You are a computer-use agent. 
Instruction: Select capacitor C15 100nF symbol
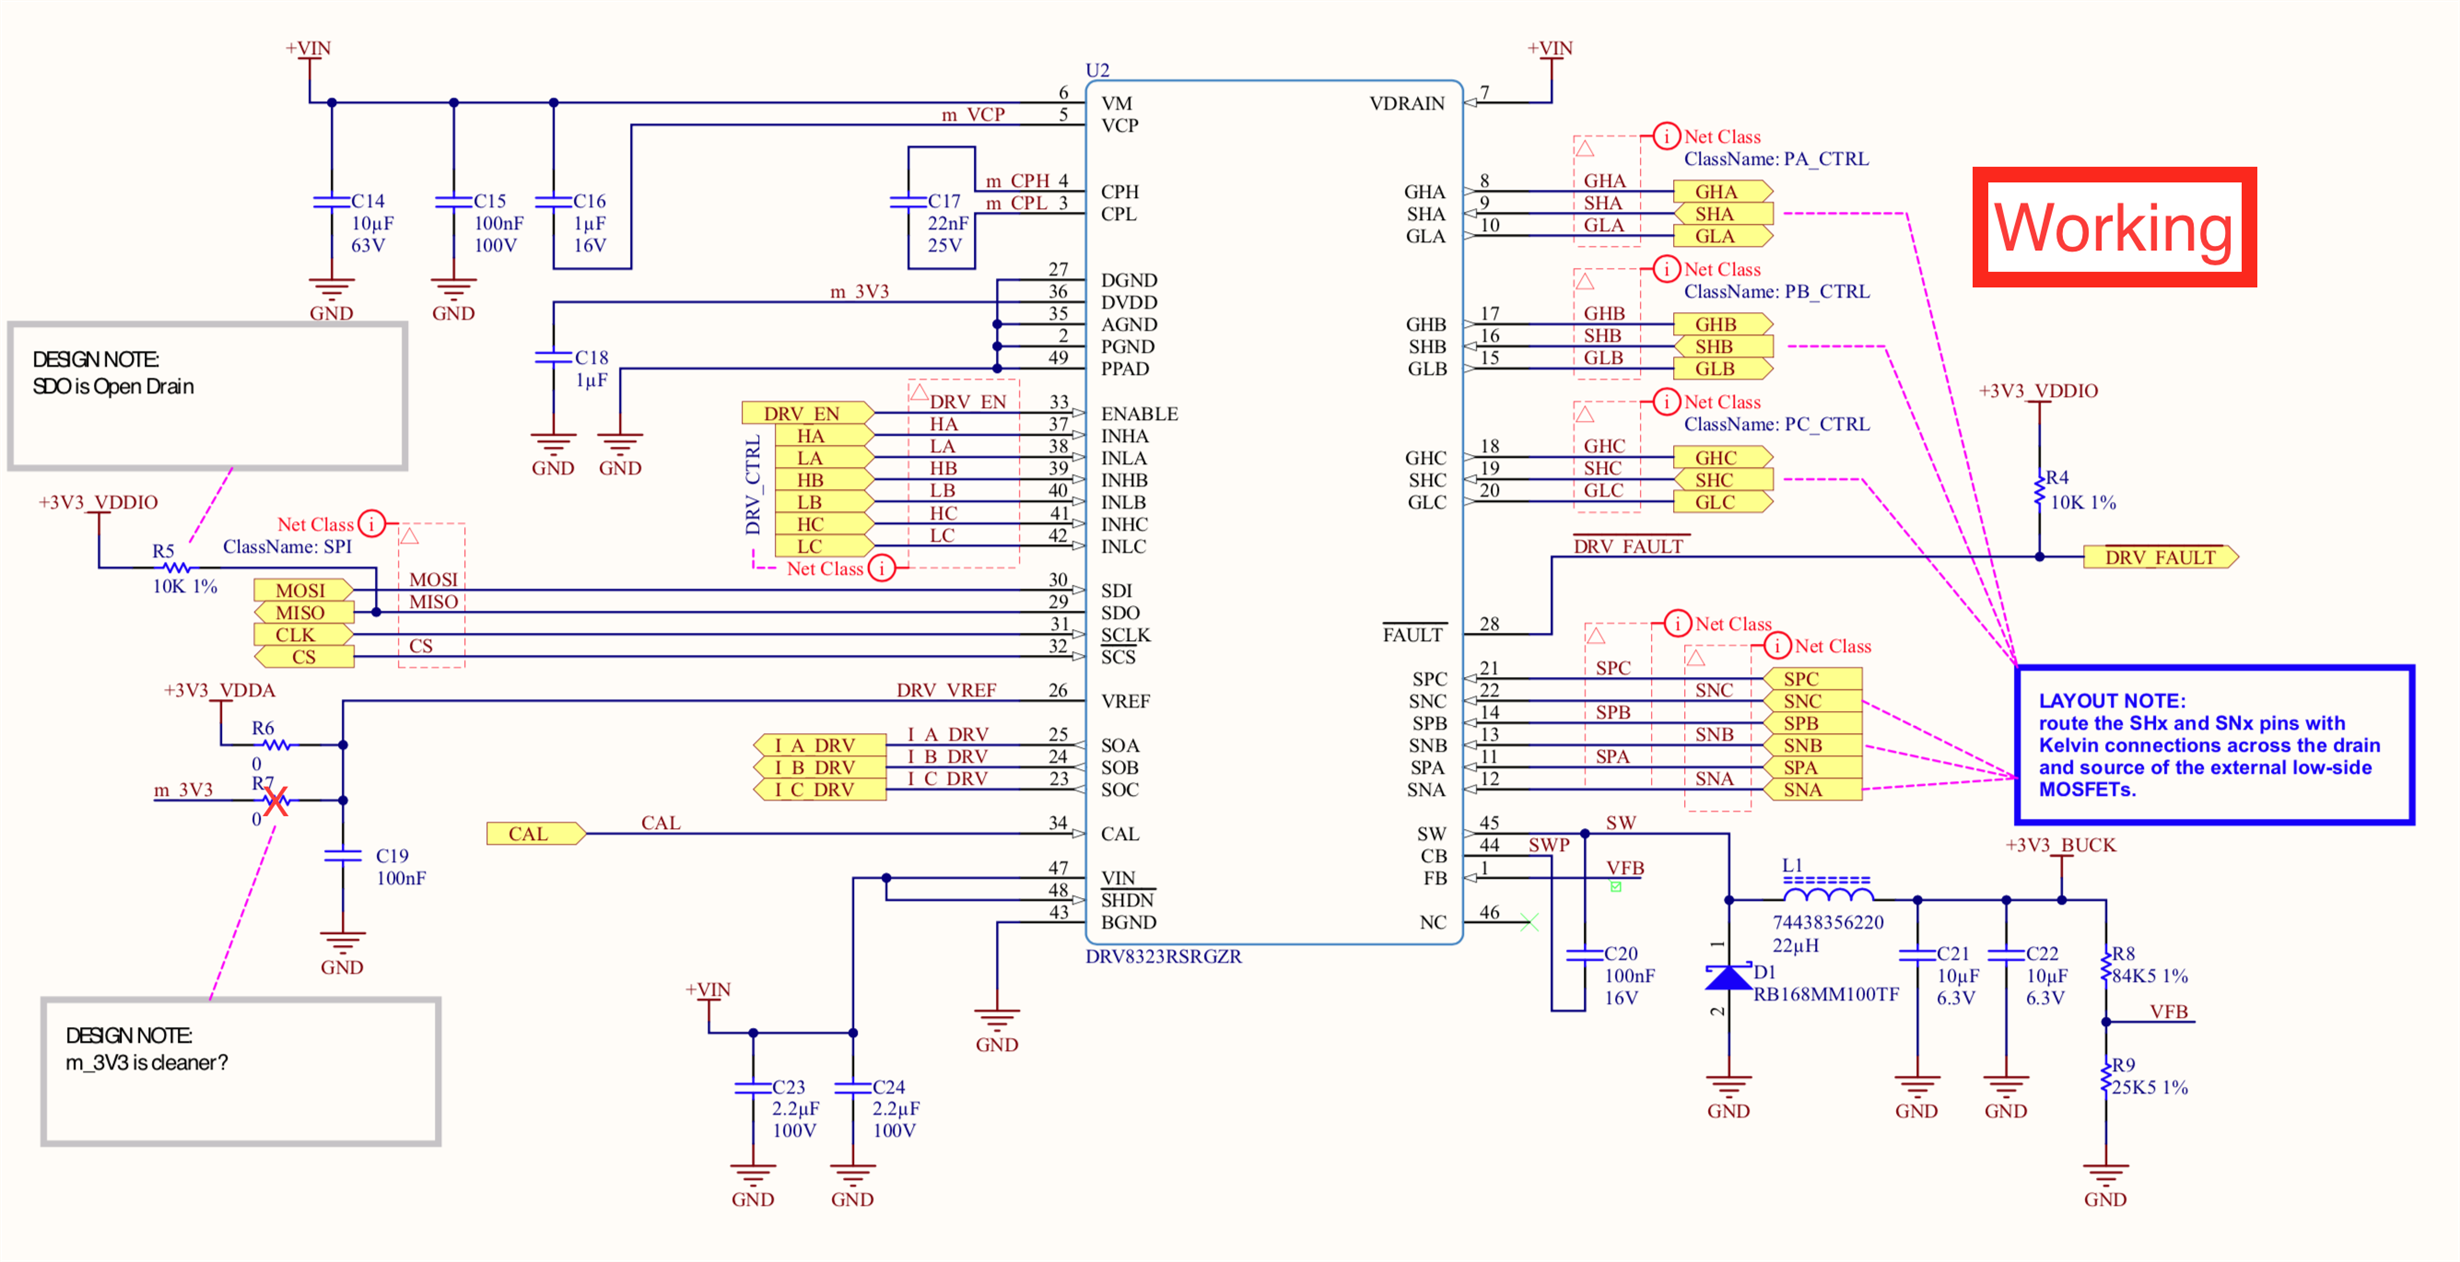[454, 202]
